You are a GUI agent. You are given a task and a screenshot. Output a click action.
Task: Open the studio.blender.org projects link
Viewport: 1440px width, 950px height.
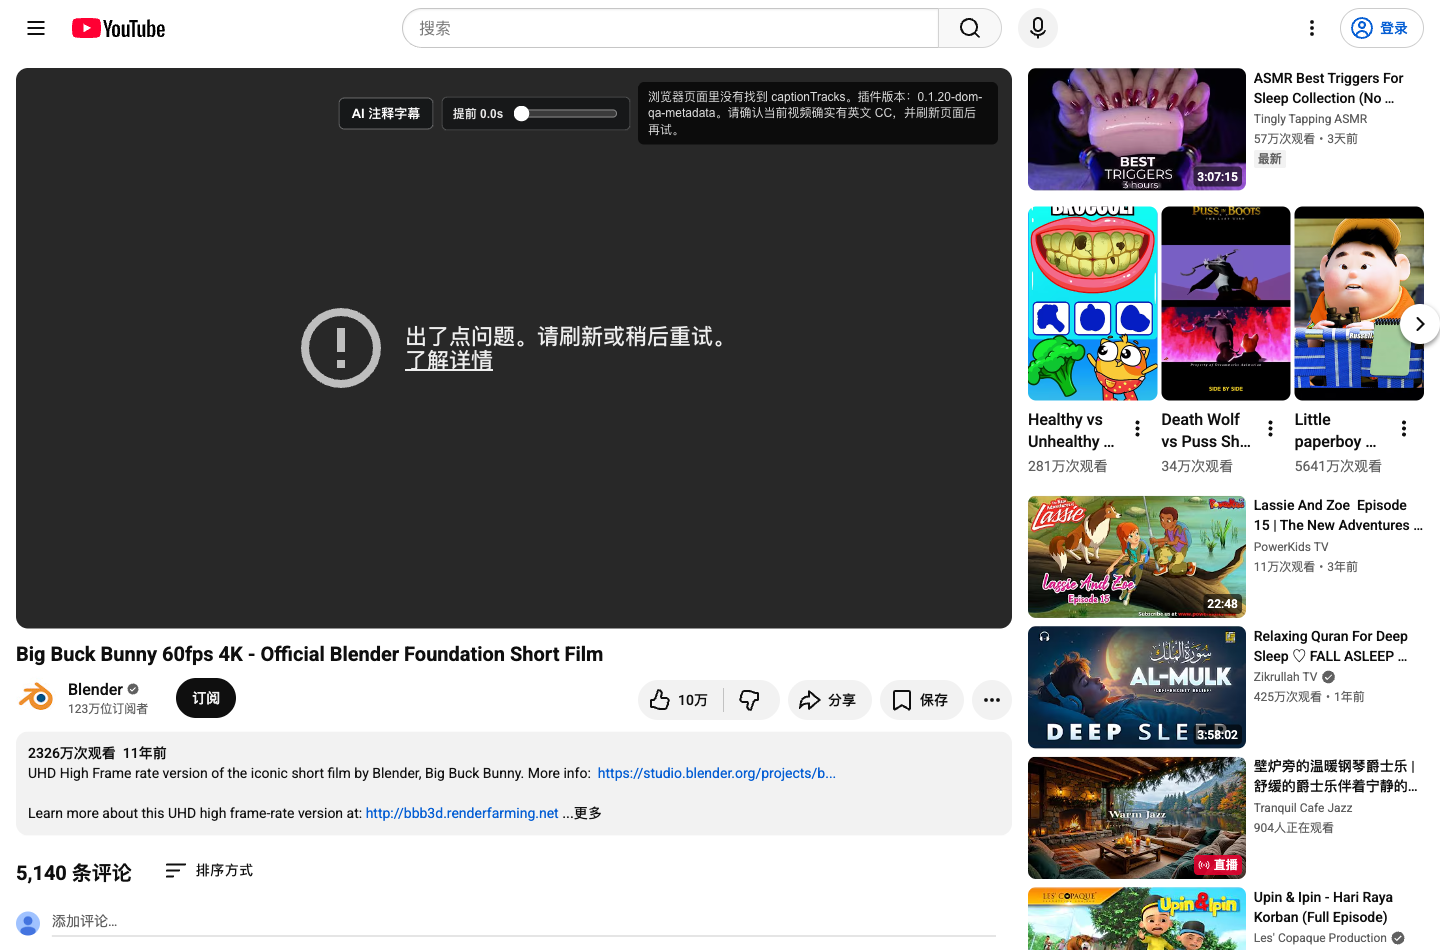pos(717,773)
